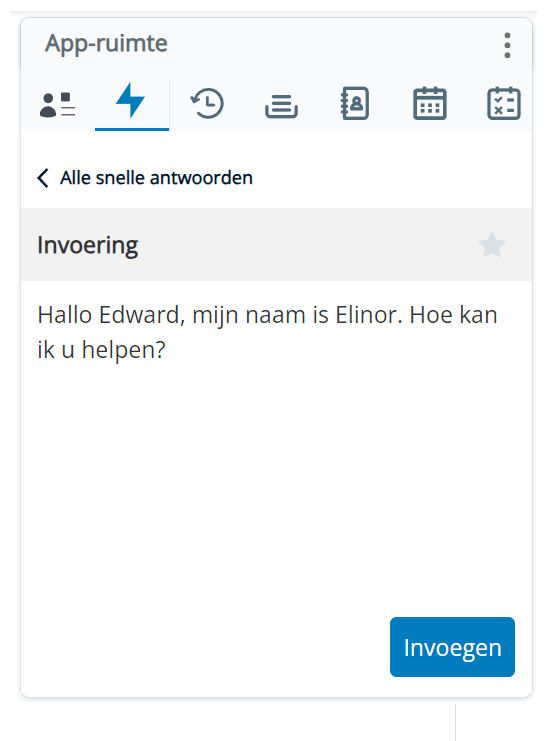
Task: Open the checklist calendar tasks icon
Action: tap(504, 103)
